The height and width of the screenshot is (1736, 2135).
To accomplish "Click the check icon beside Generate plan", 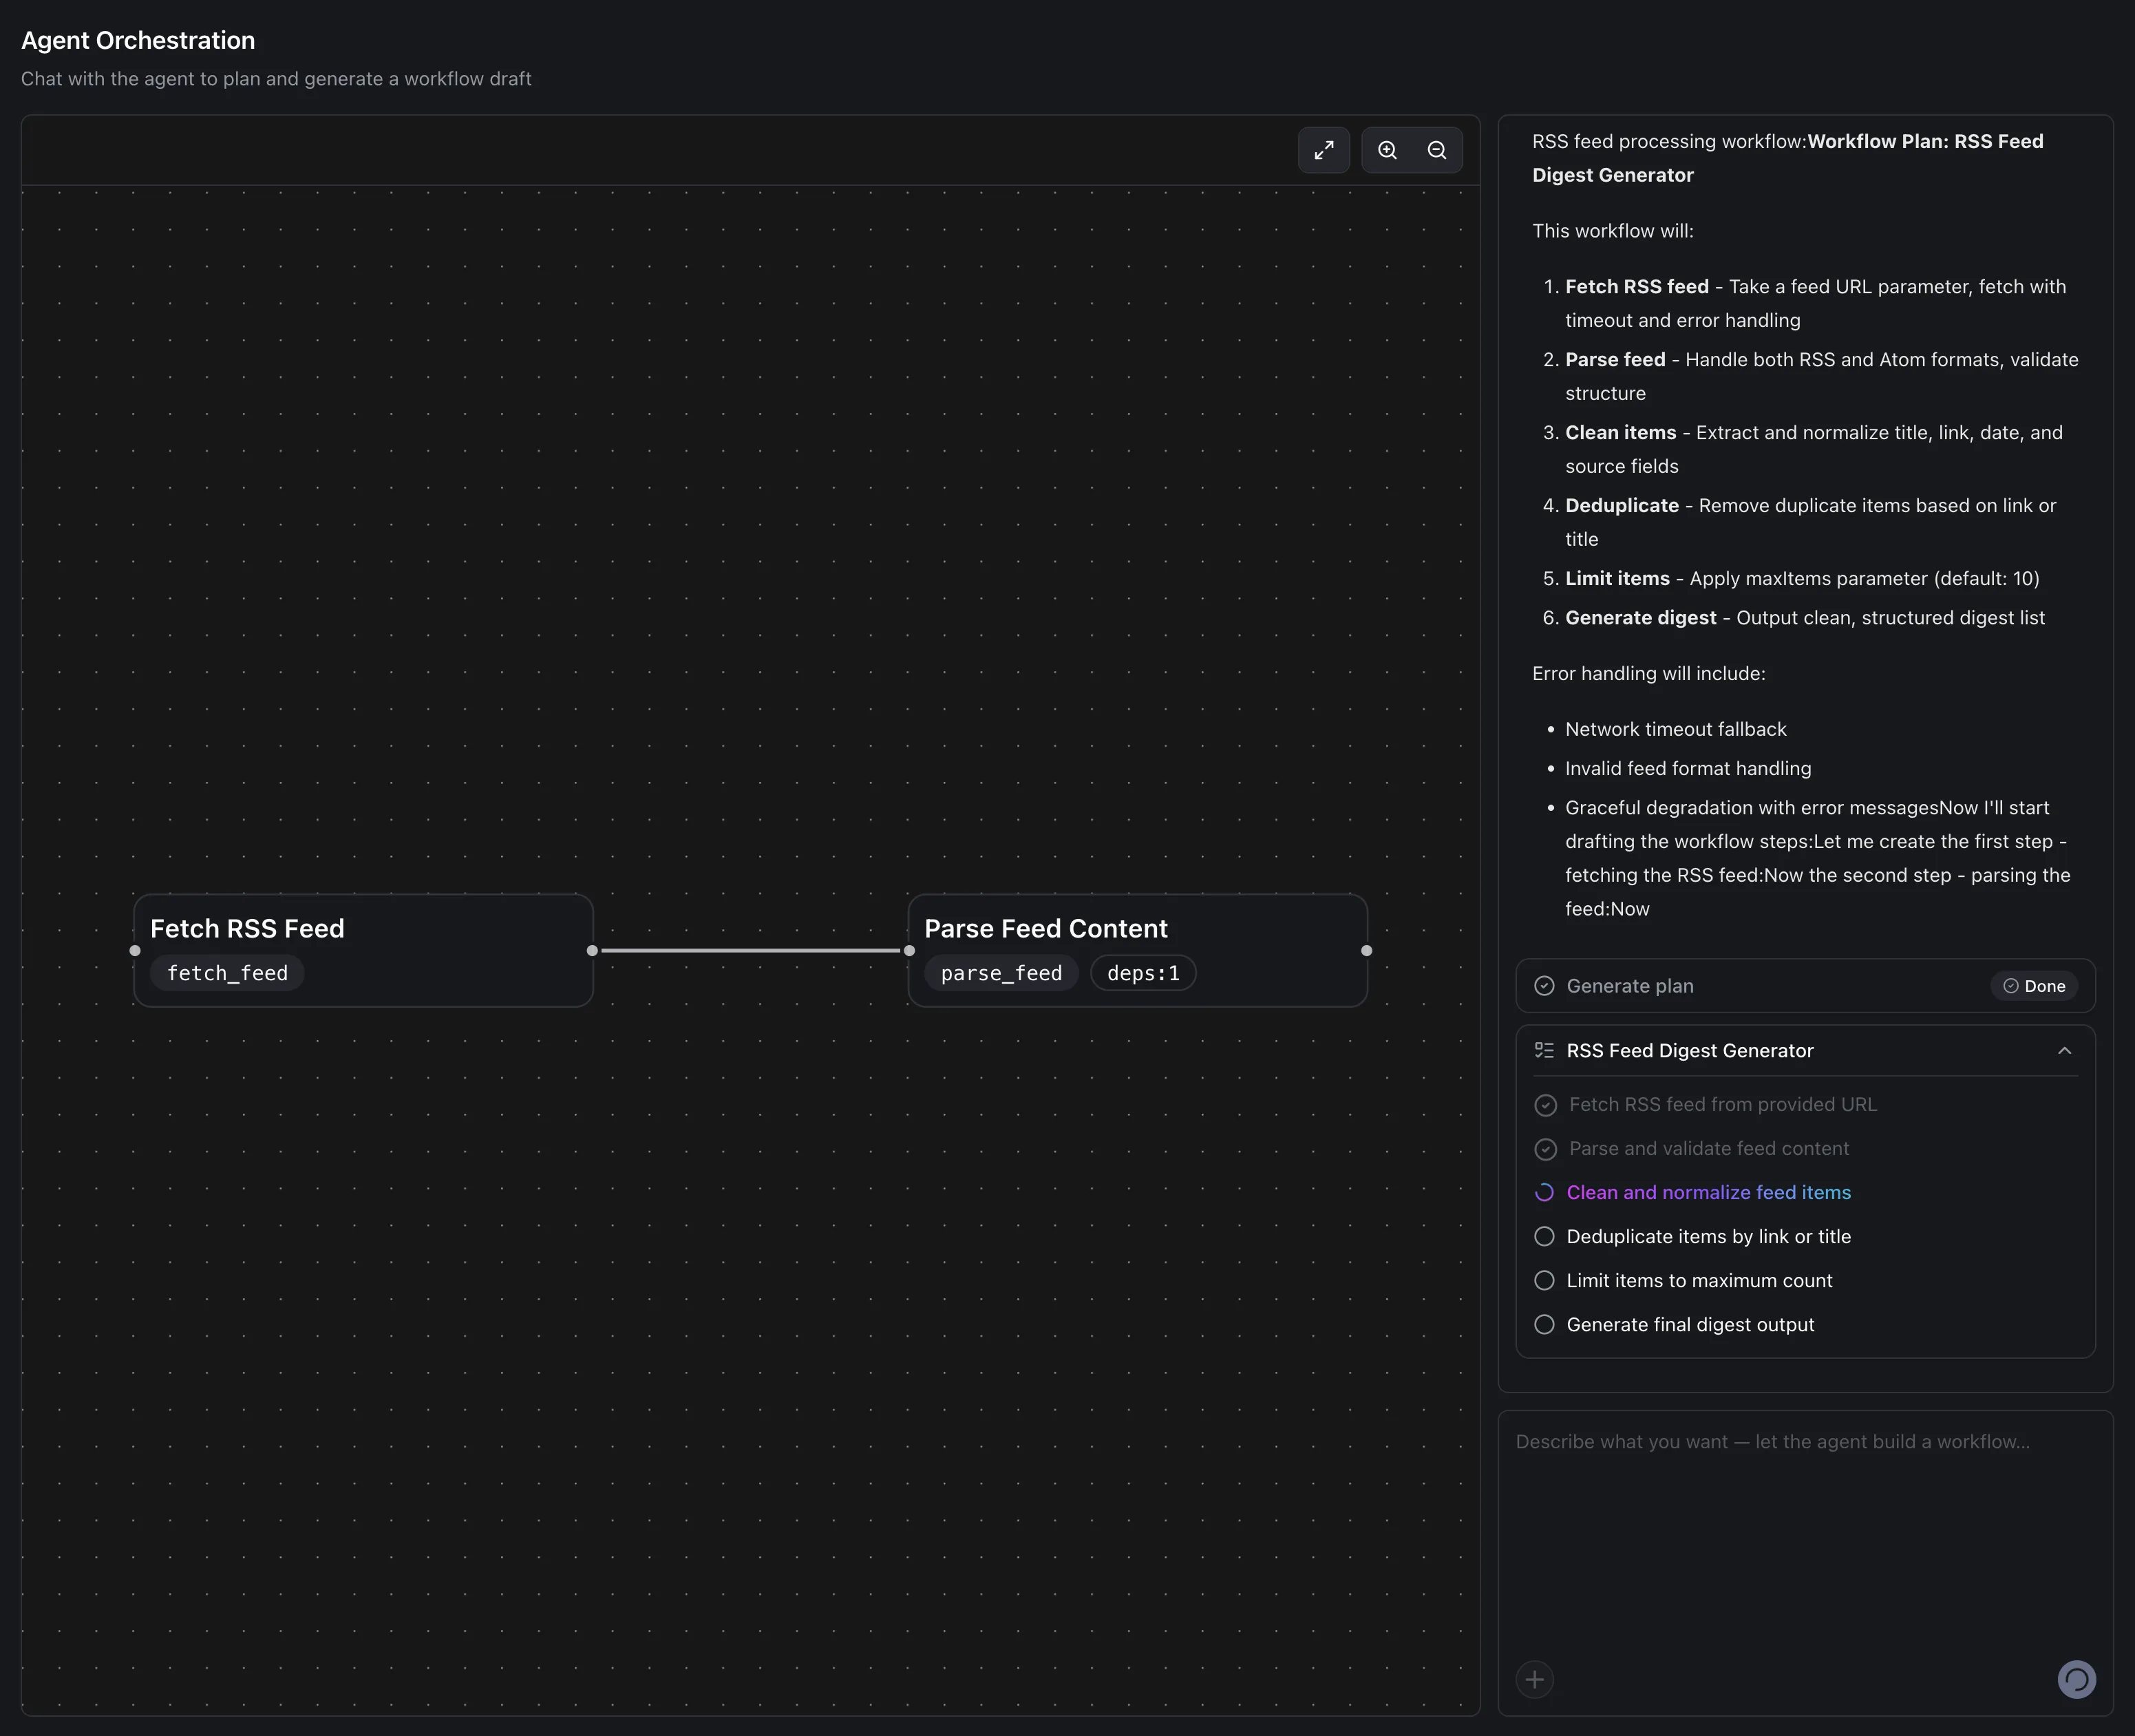I will pyautogui.click(x=1544, y=986).
